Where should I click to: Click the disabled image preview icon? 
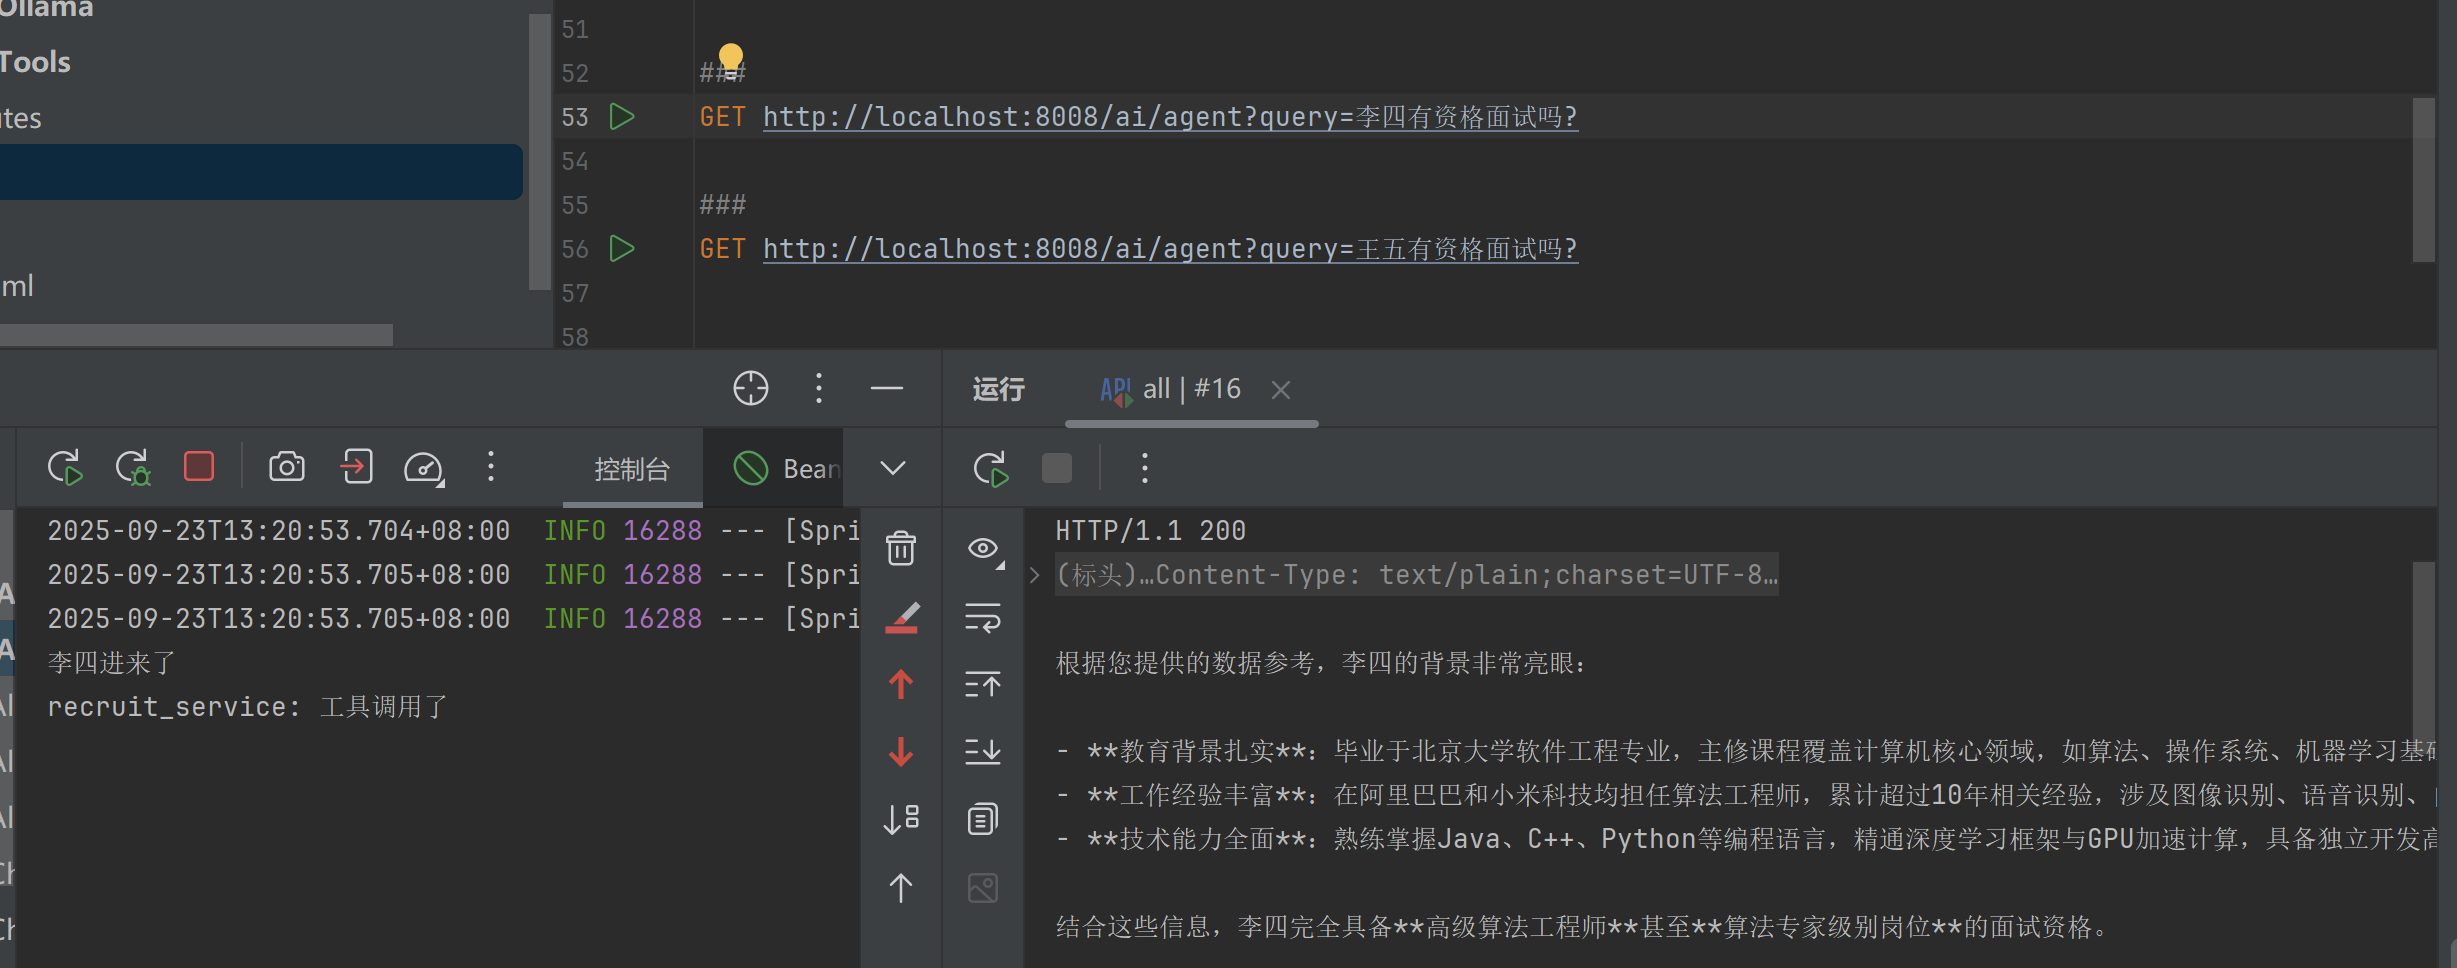pyautogui.click(x=983, y=888)
